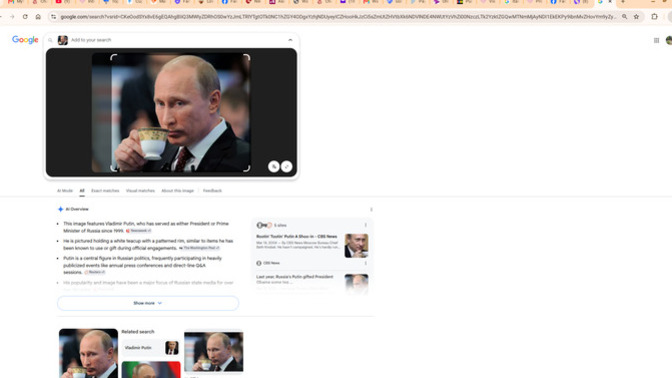Click the CBS News article thumbnail
Viewport: 672px width, 378px height.
tap(356, 246)
